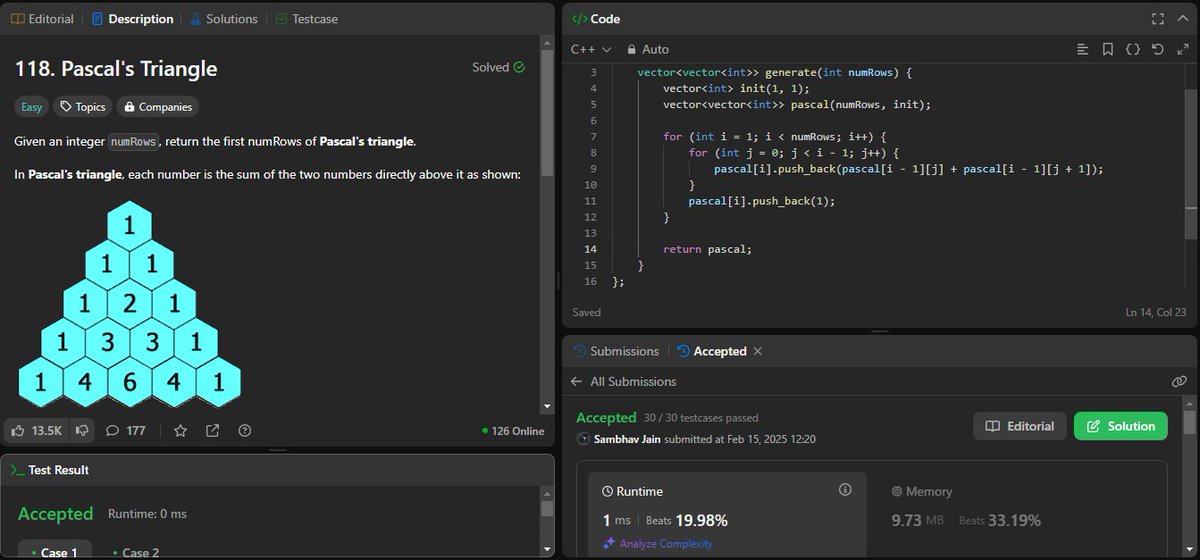This screenshot has height=560, width=1200.
Task: Click the curly braces snippet icon
Action: click(1133, 49)
